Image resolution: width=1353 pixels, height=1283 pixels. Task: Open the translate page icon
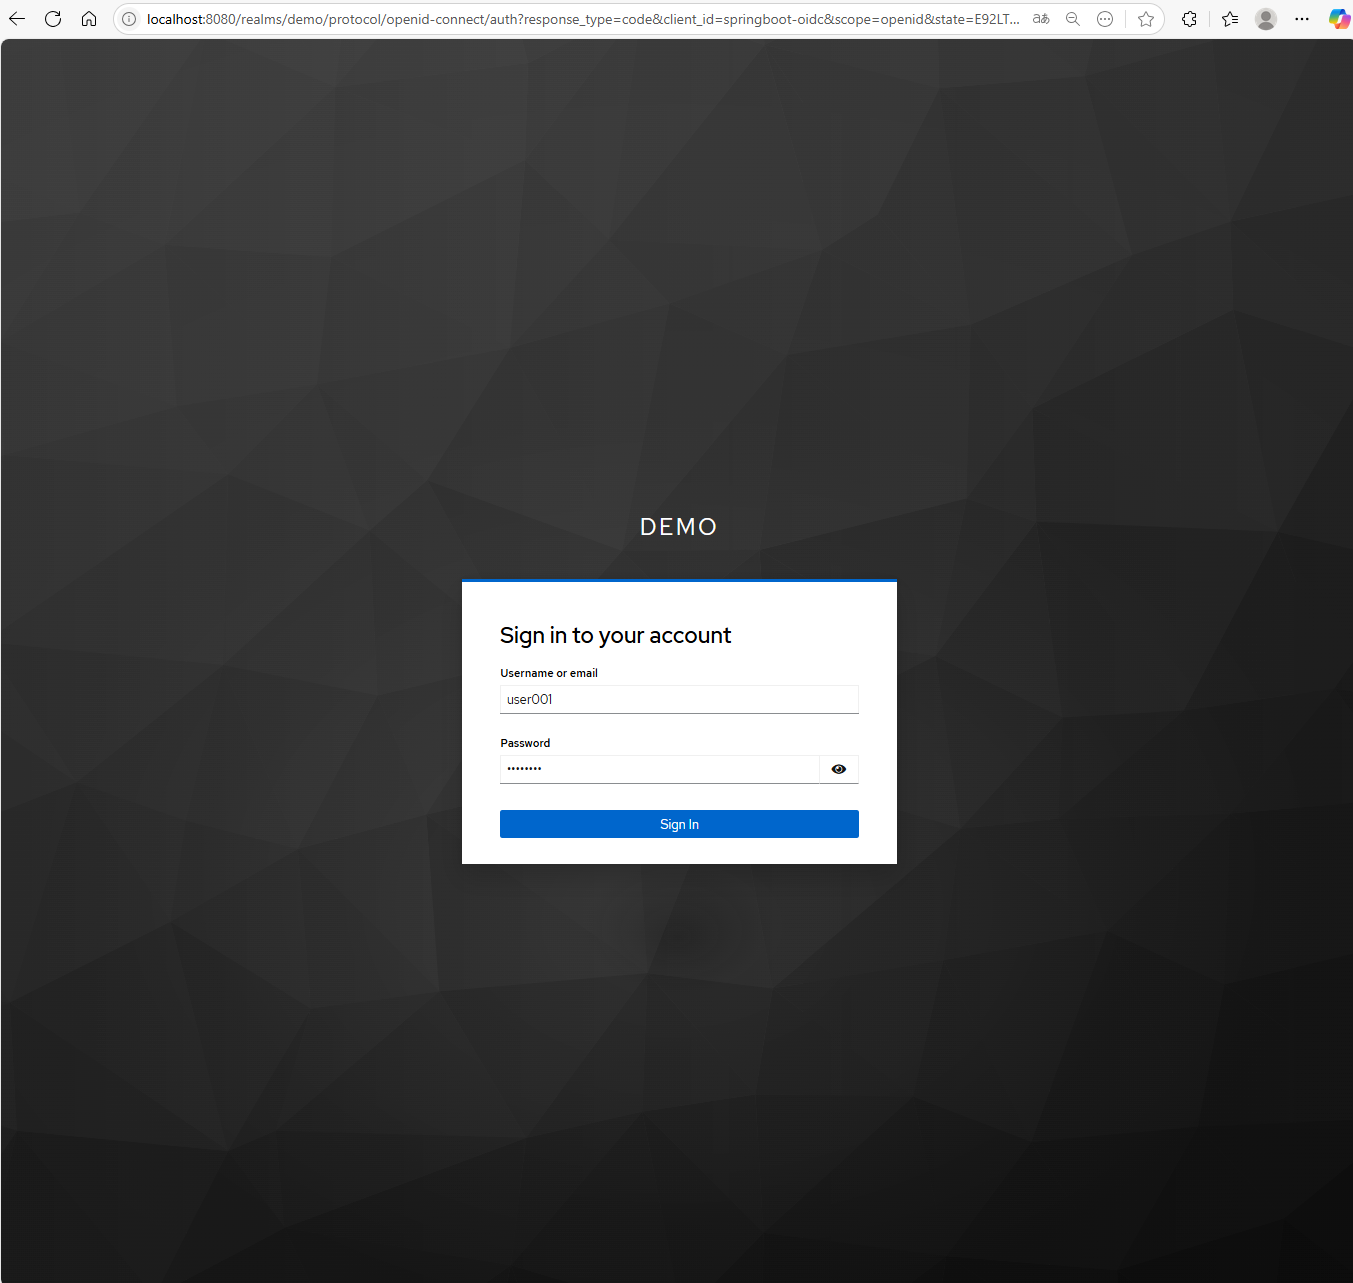1041,19
